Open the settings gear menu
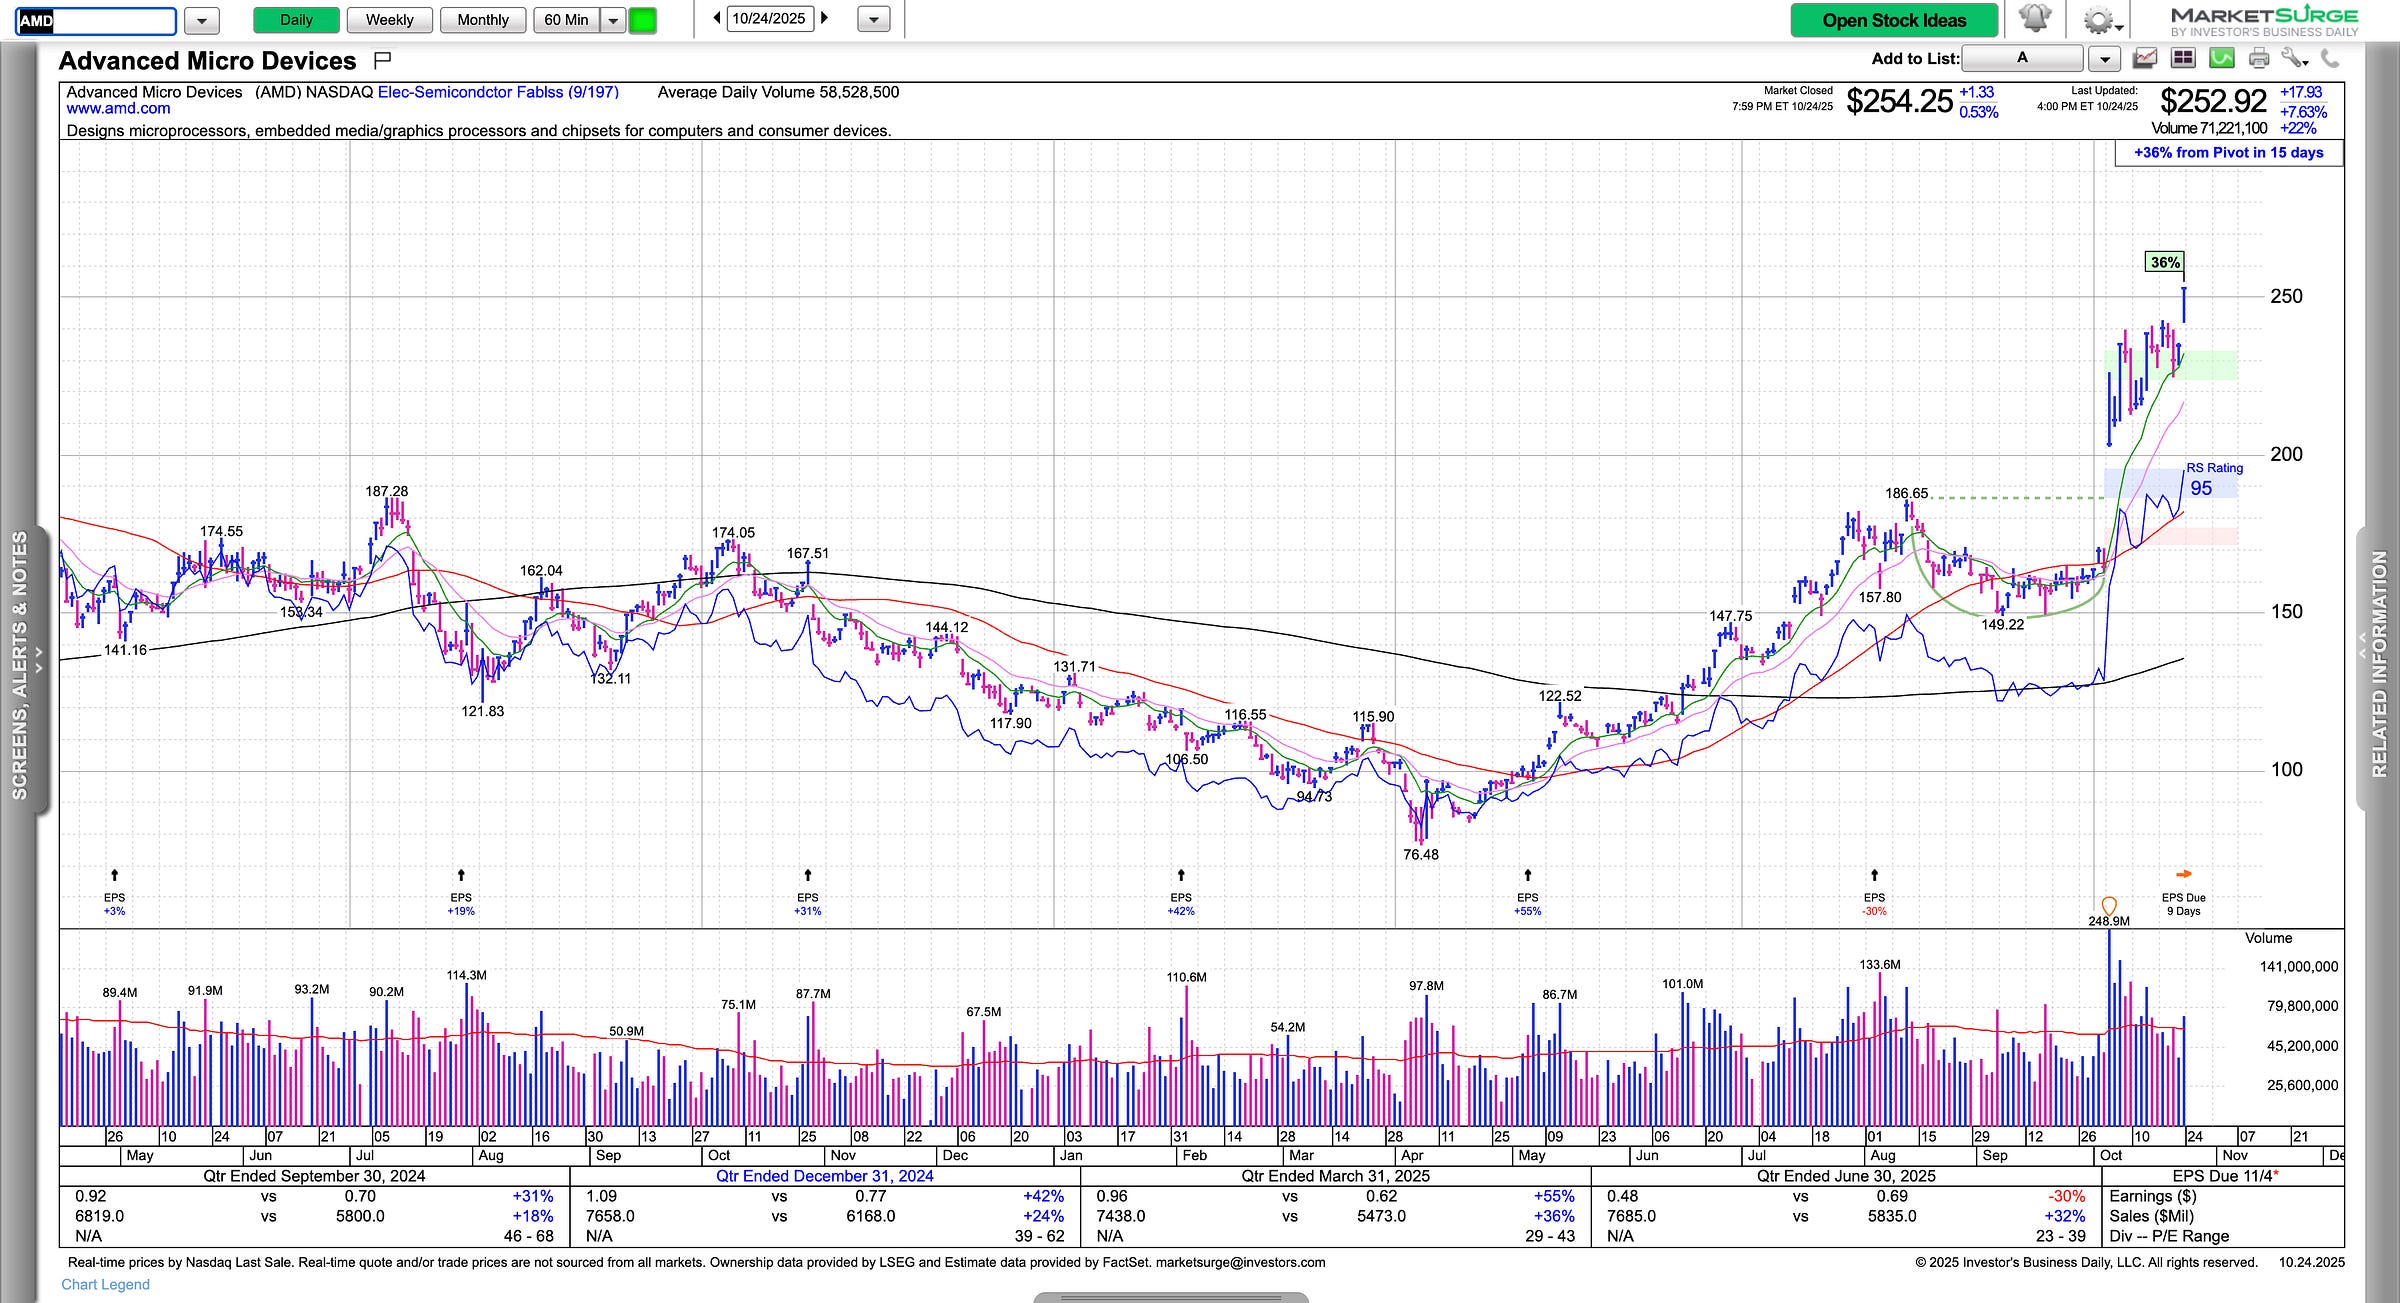2400x1303 pixels. (2100, 20)
